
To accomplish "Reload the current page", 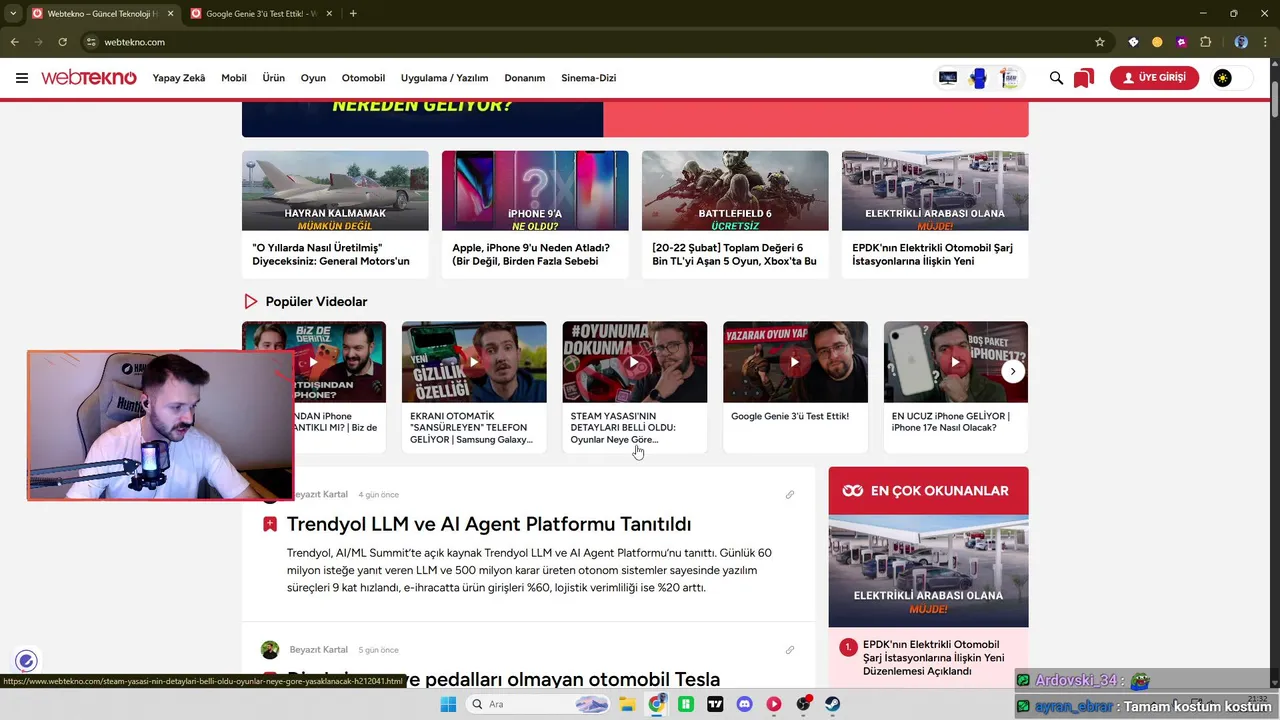I will pos(62,42).
